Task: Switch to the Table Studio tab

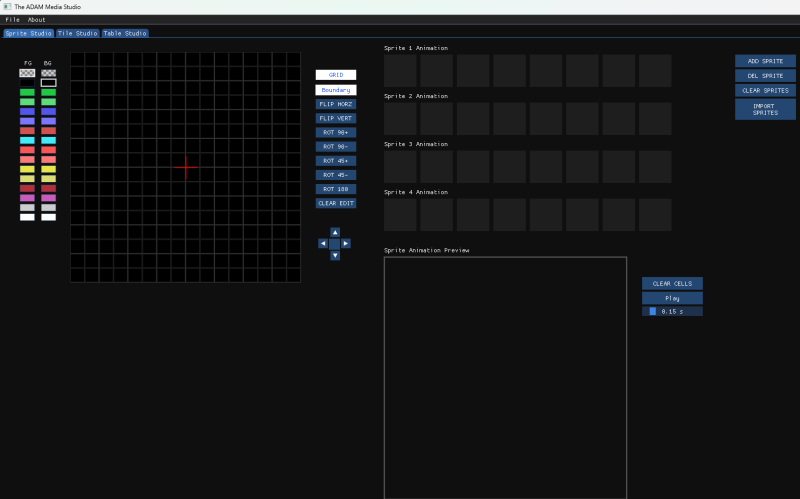Action: point(125,33)
